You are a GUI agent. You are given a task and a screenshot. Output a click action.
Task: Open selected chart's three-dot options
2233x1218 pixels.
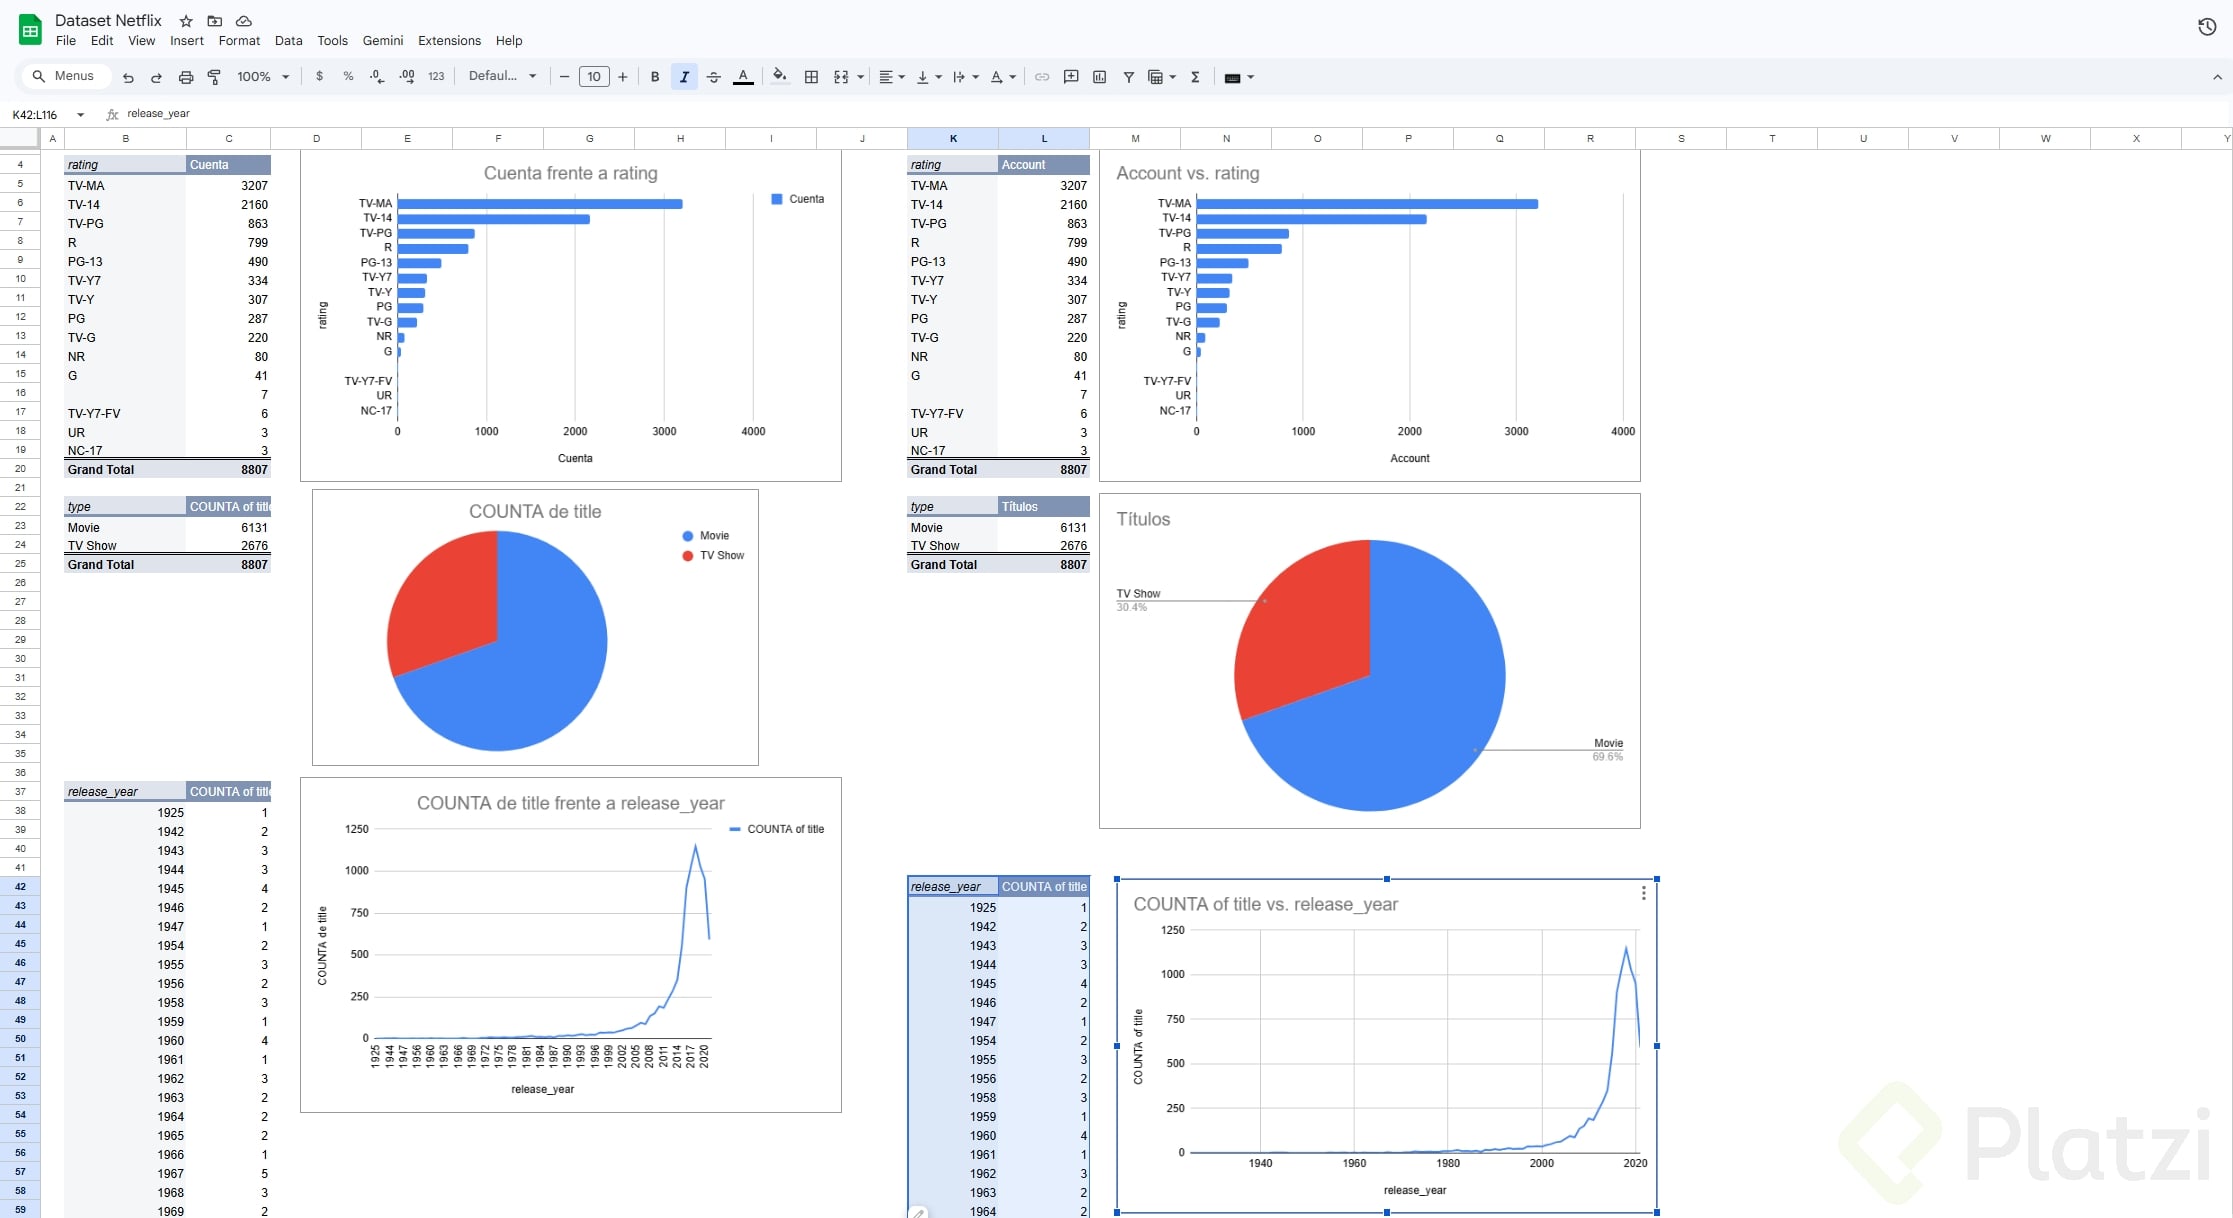click(x=1643, y=893)
